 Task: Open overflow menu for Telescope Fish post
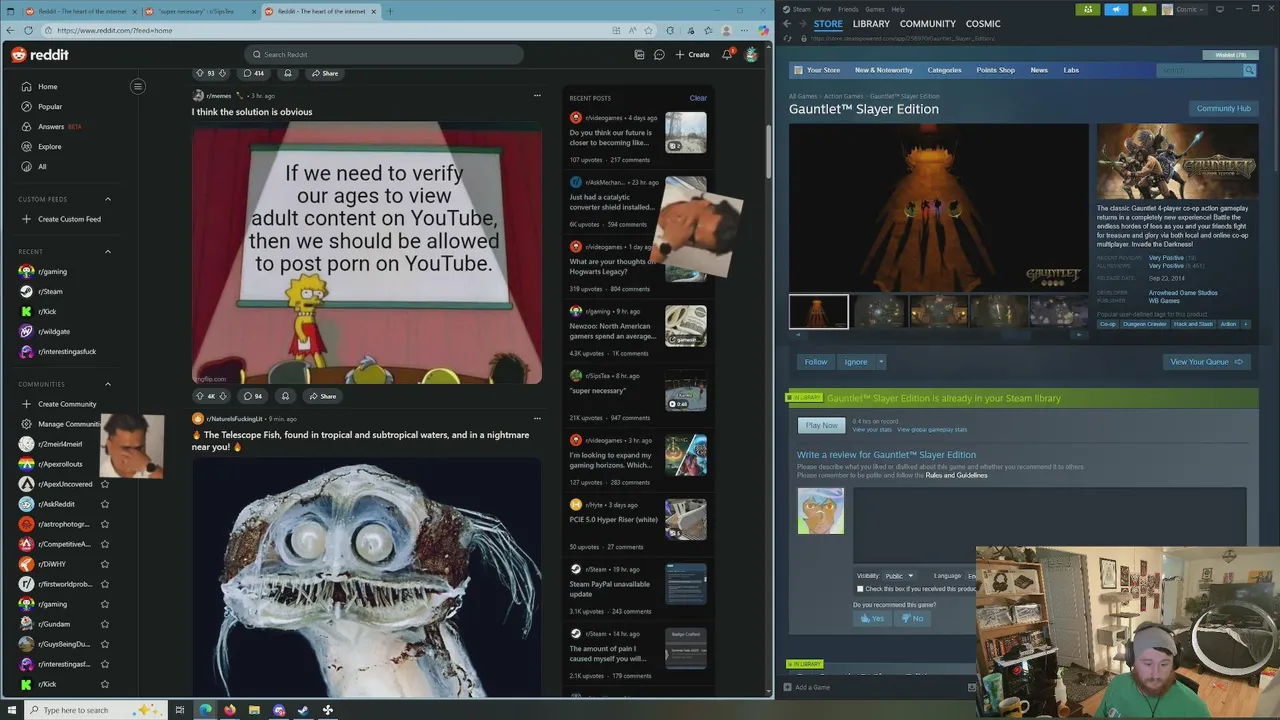point(537,418)
